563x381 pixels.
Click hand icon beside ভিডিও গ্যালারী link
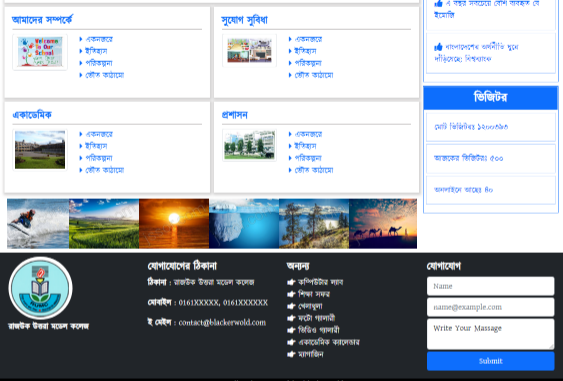point(291,330)
